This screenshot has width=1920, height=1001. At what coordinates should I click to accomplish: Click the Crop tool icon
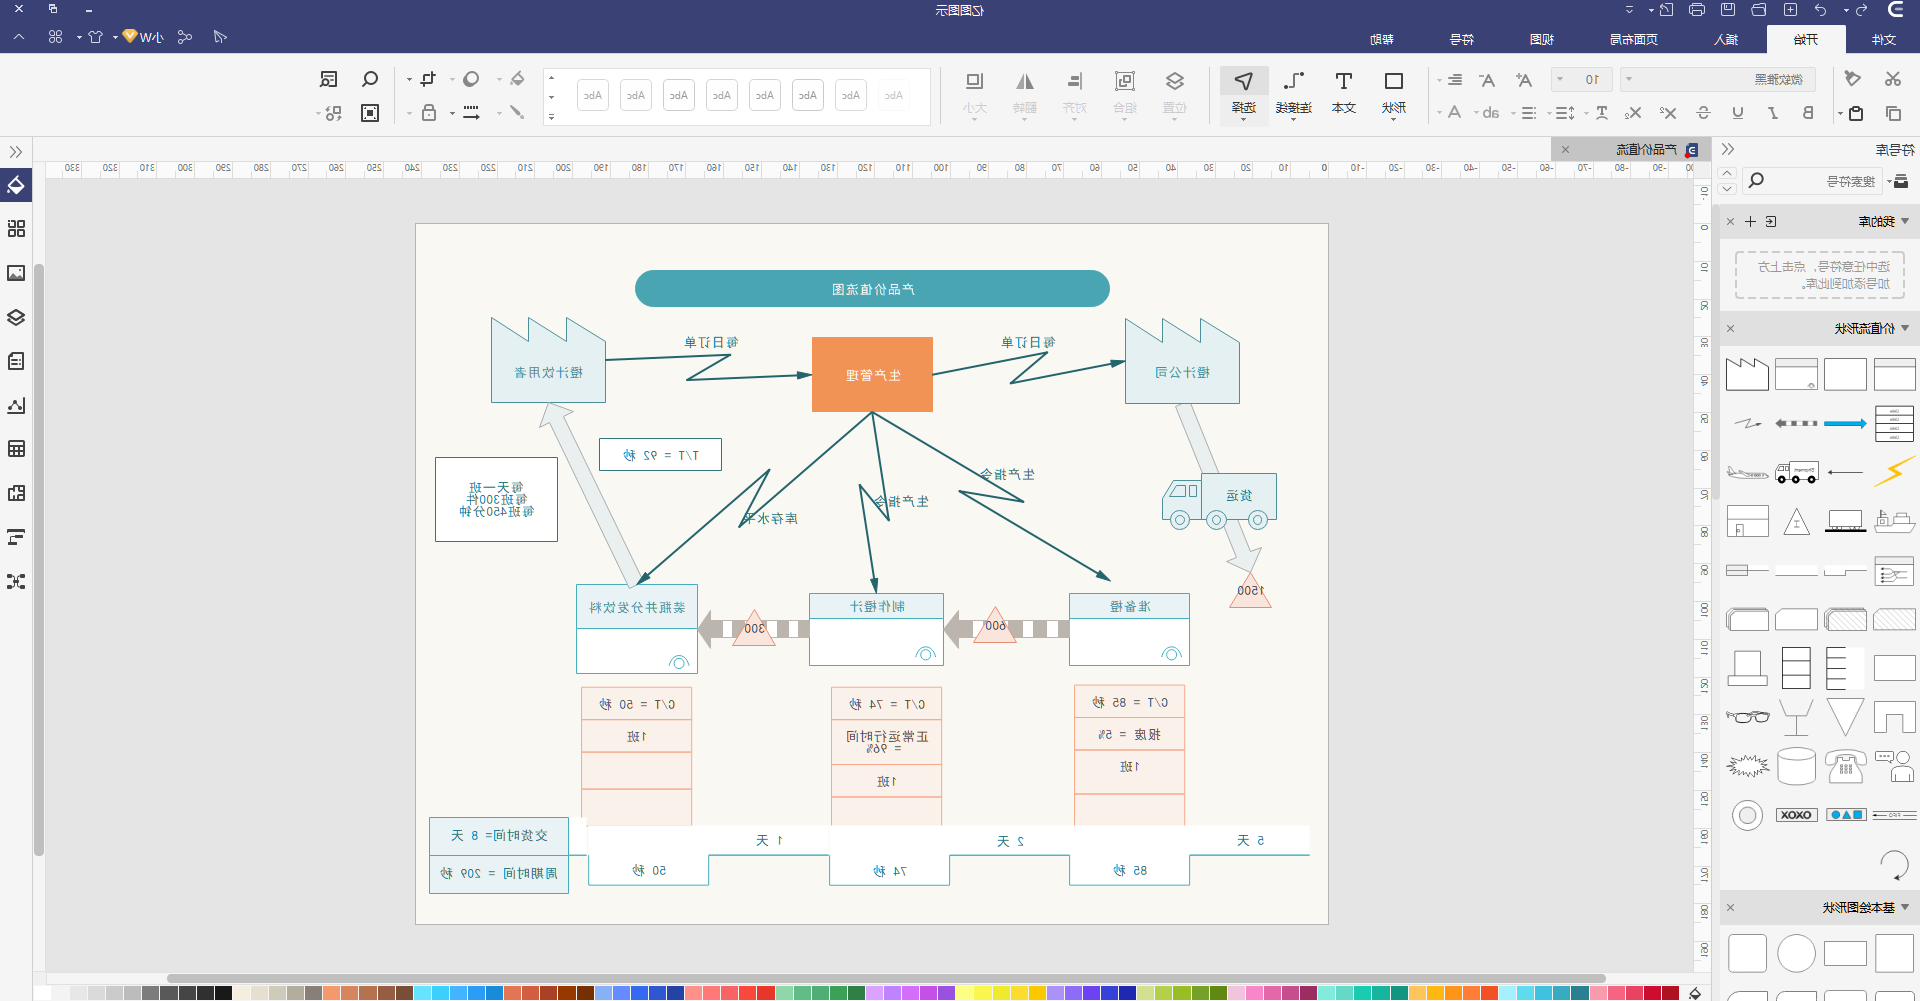[429, 79]
